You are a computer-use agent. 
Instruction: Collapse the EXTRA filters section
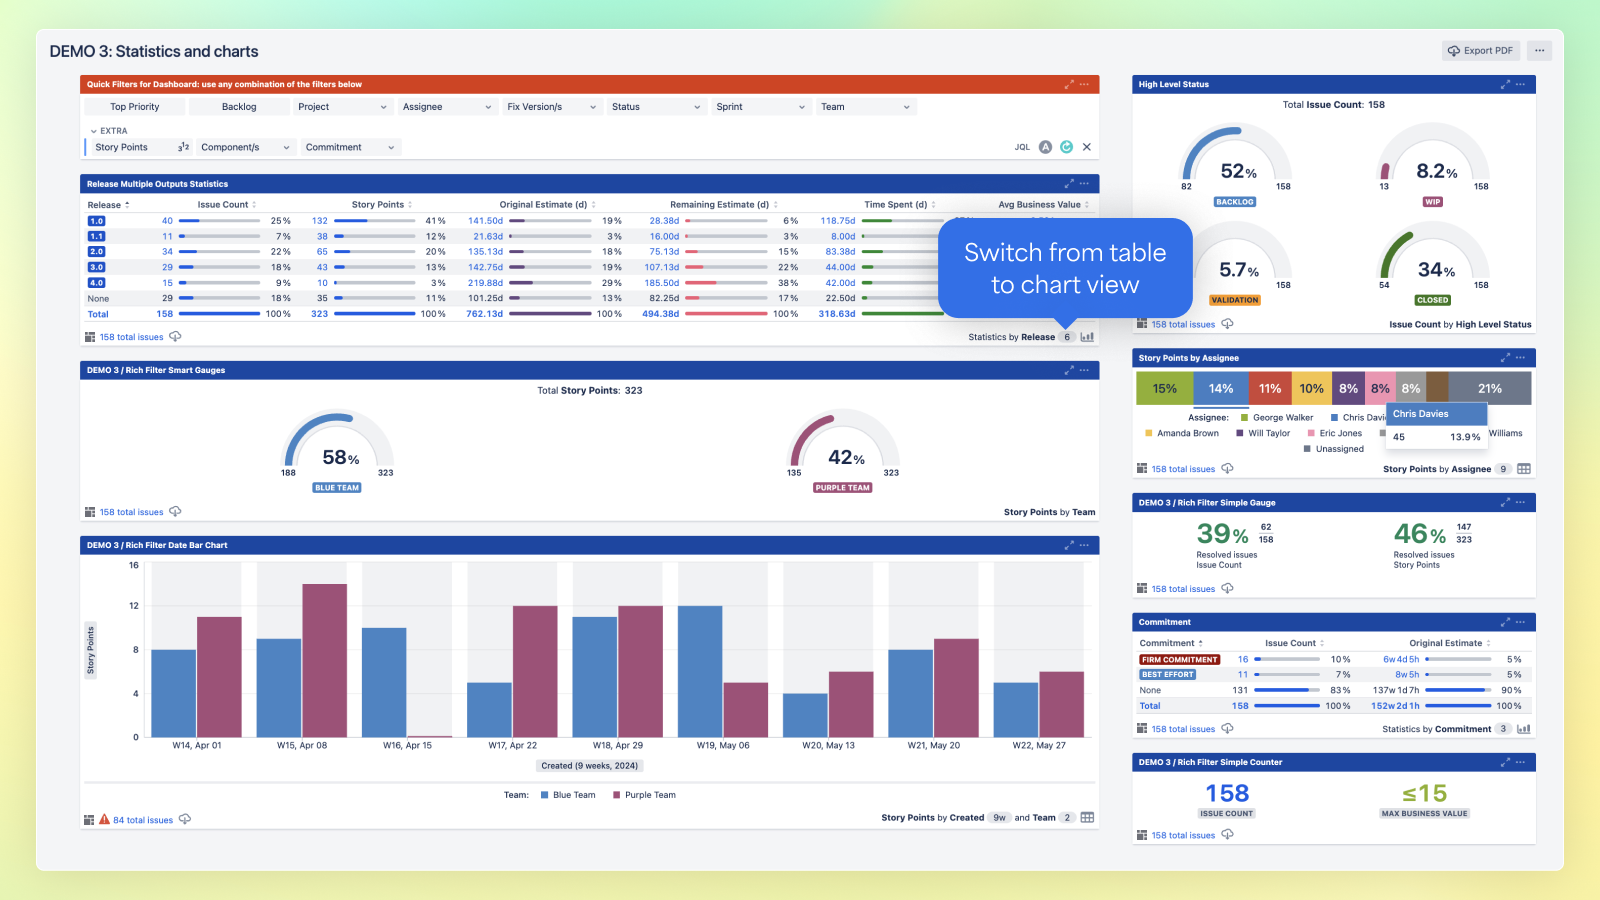92,130
